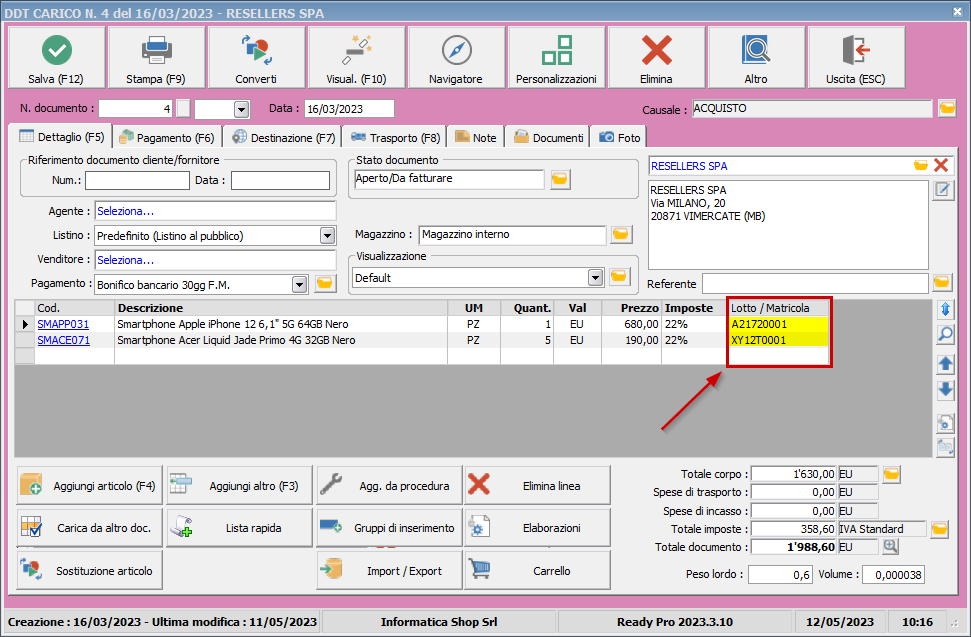
Task: Exit with Uscita (ESC) button
Action: click(x=856, y=58)
